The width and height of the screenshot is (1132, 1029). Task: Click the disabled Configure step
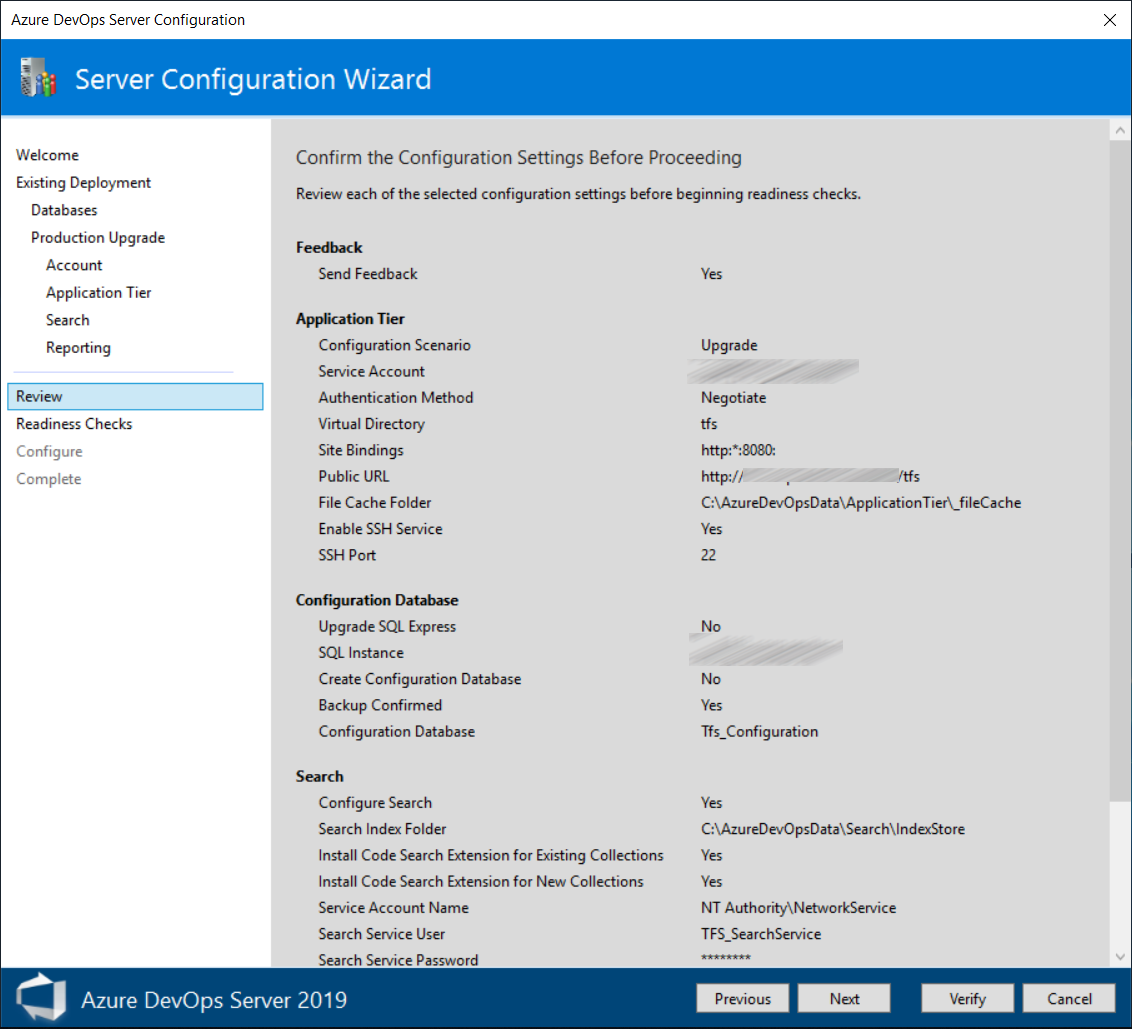click(x=49, y=451)
